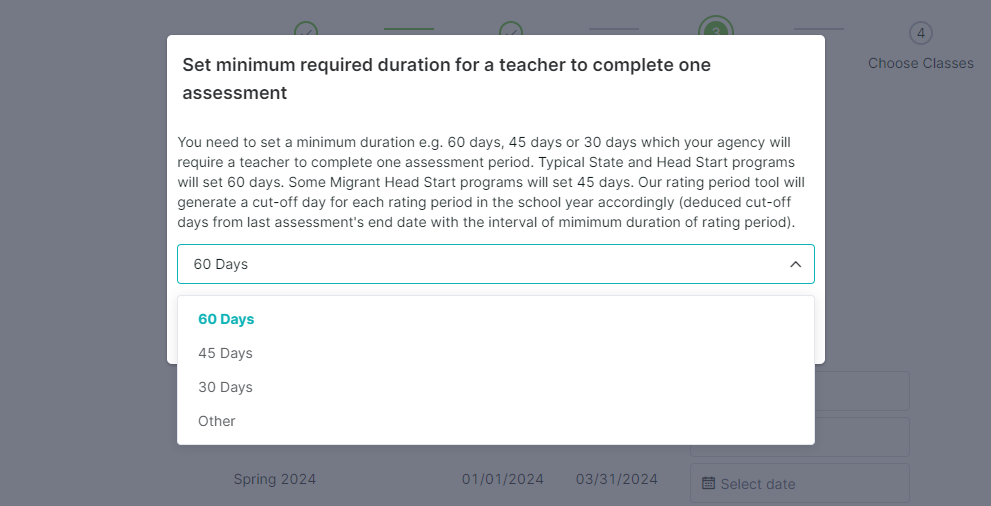Open the Select date field for Spring 2024
This screenshot has height=506, width=991.
[799, 483]
